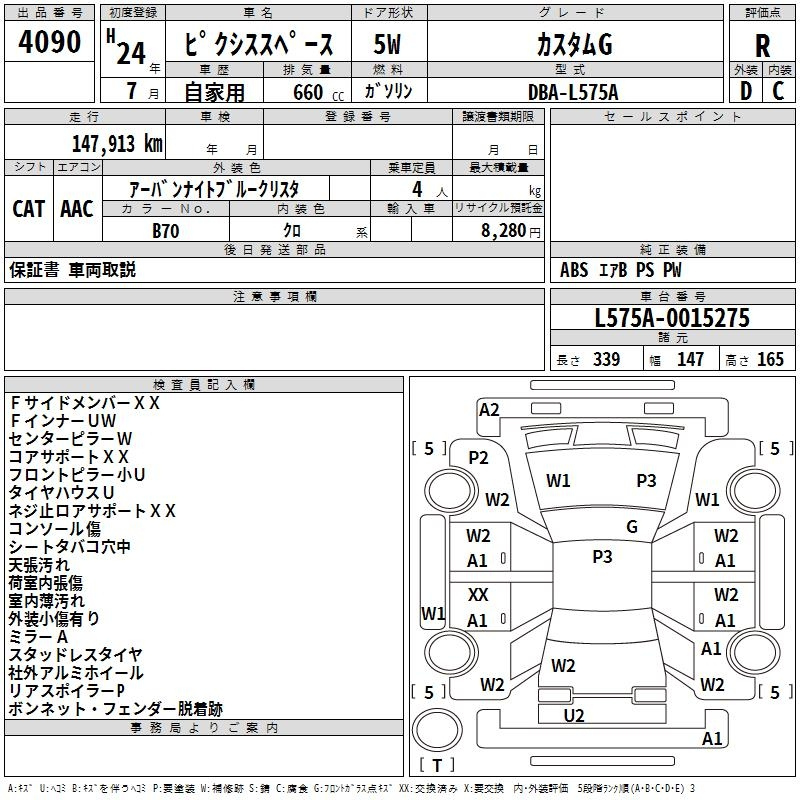Screen dimensions: 800x800
Task: Select the exterior grade D
Action: tap(746, 91)
